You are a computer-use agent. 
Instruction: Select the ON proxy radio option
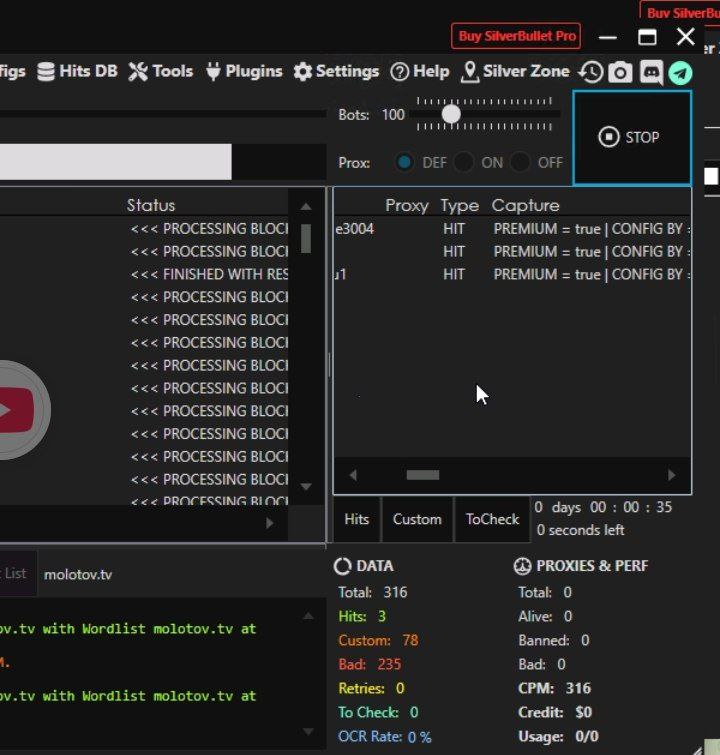pyautogui.click(x=463, y=162)
